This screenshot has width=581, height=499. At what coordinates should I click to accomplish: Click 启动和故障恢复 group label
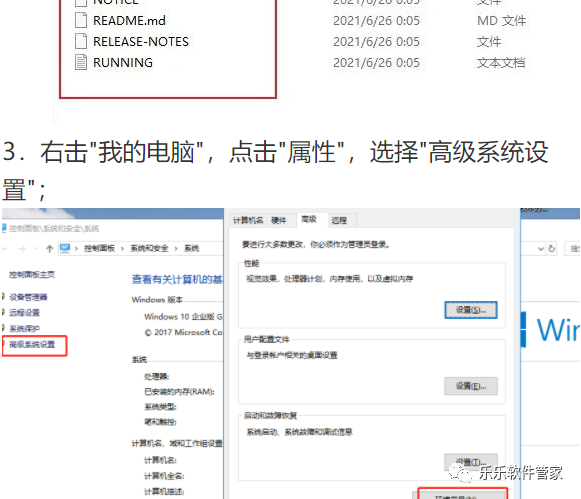click(x=270, y=415)
